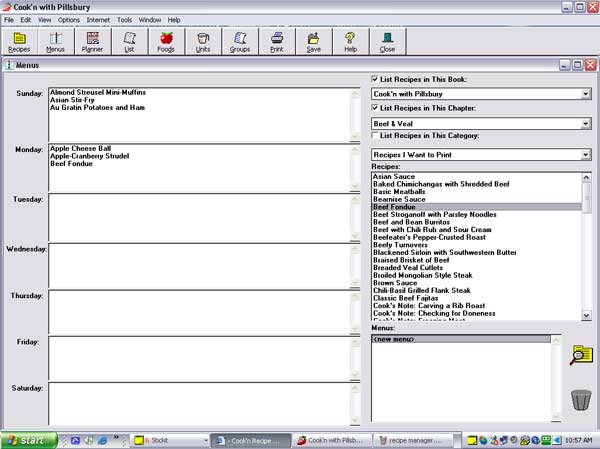This screenshot has height=449, width=600.
Task: Switch to Stickit taskbar button
Action: (x=170, y=441)
